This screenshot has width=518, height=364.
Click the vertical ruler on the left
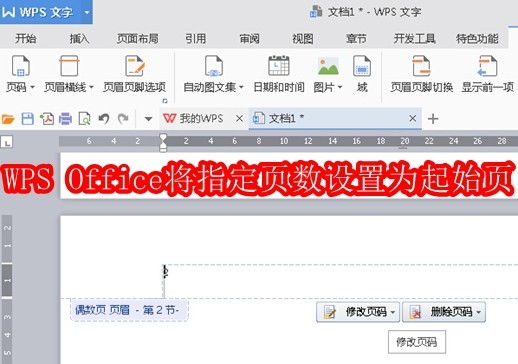coord(7,289)
